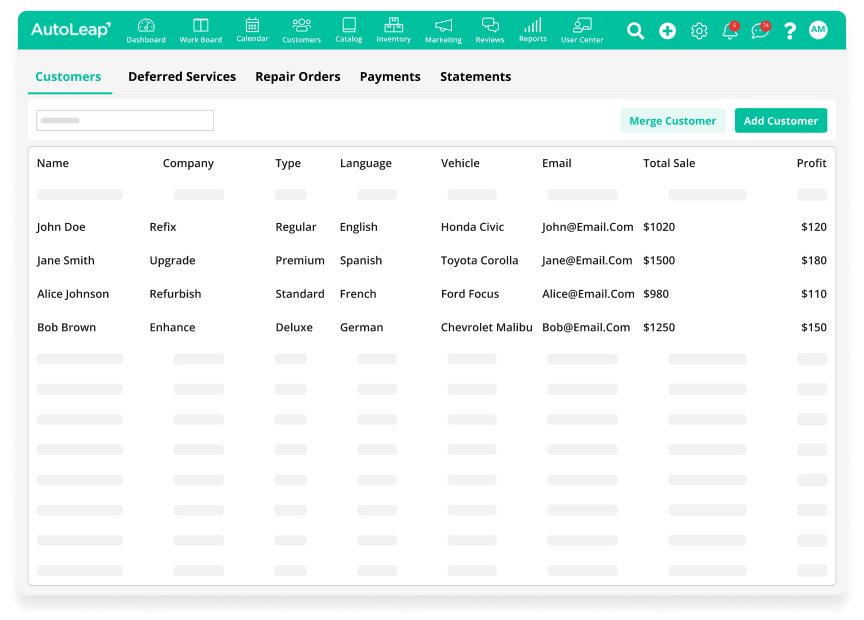
Task: Click the plus quick-add icon
Action: tap(667, 31)
